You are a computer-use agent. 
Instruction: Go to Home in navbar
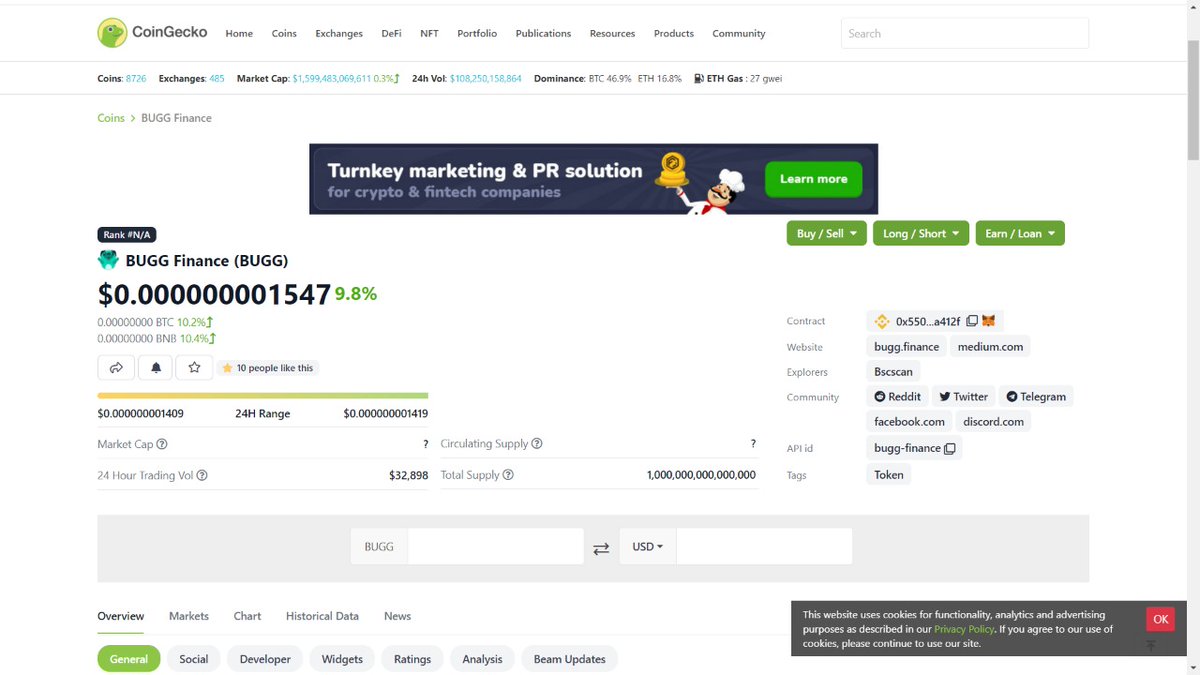point(239,33)
